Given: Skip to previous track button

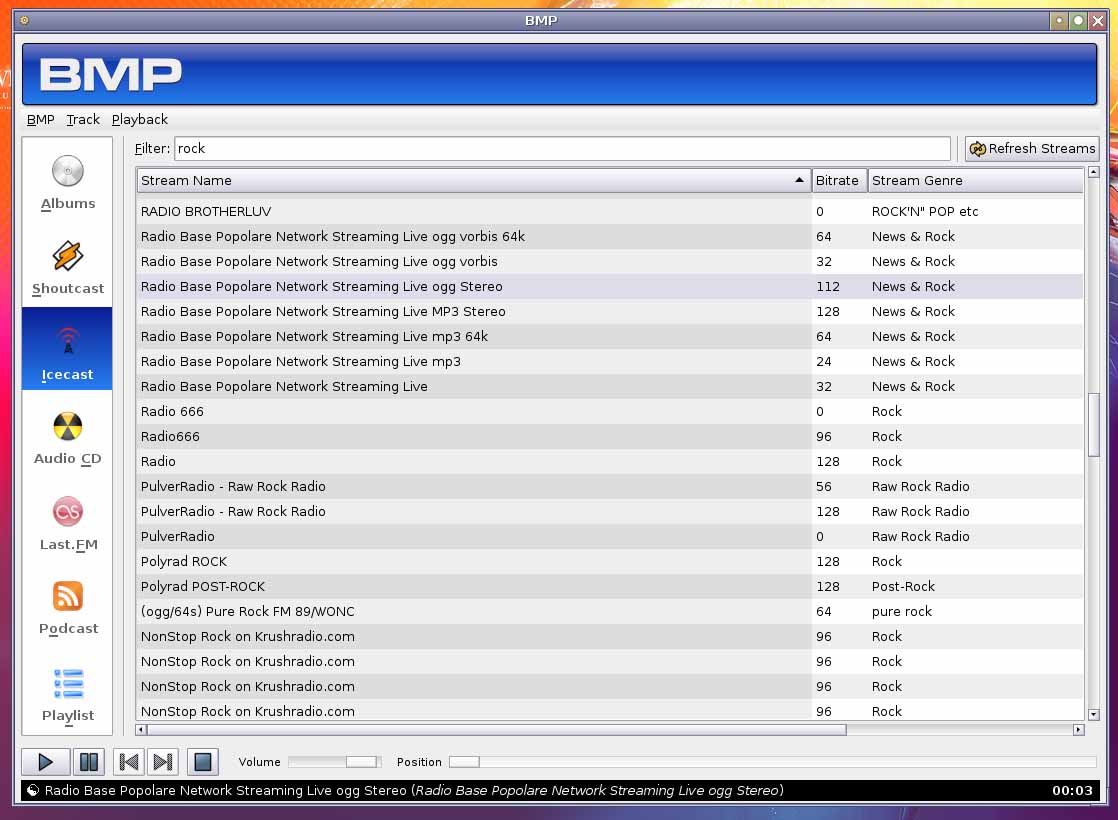Looking at the screenshot, I should pos(128,762).
